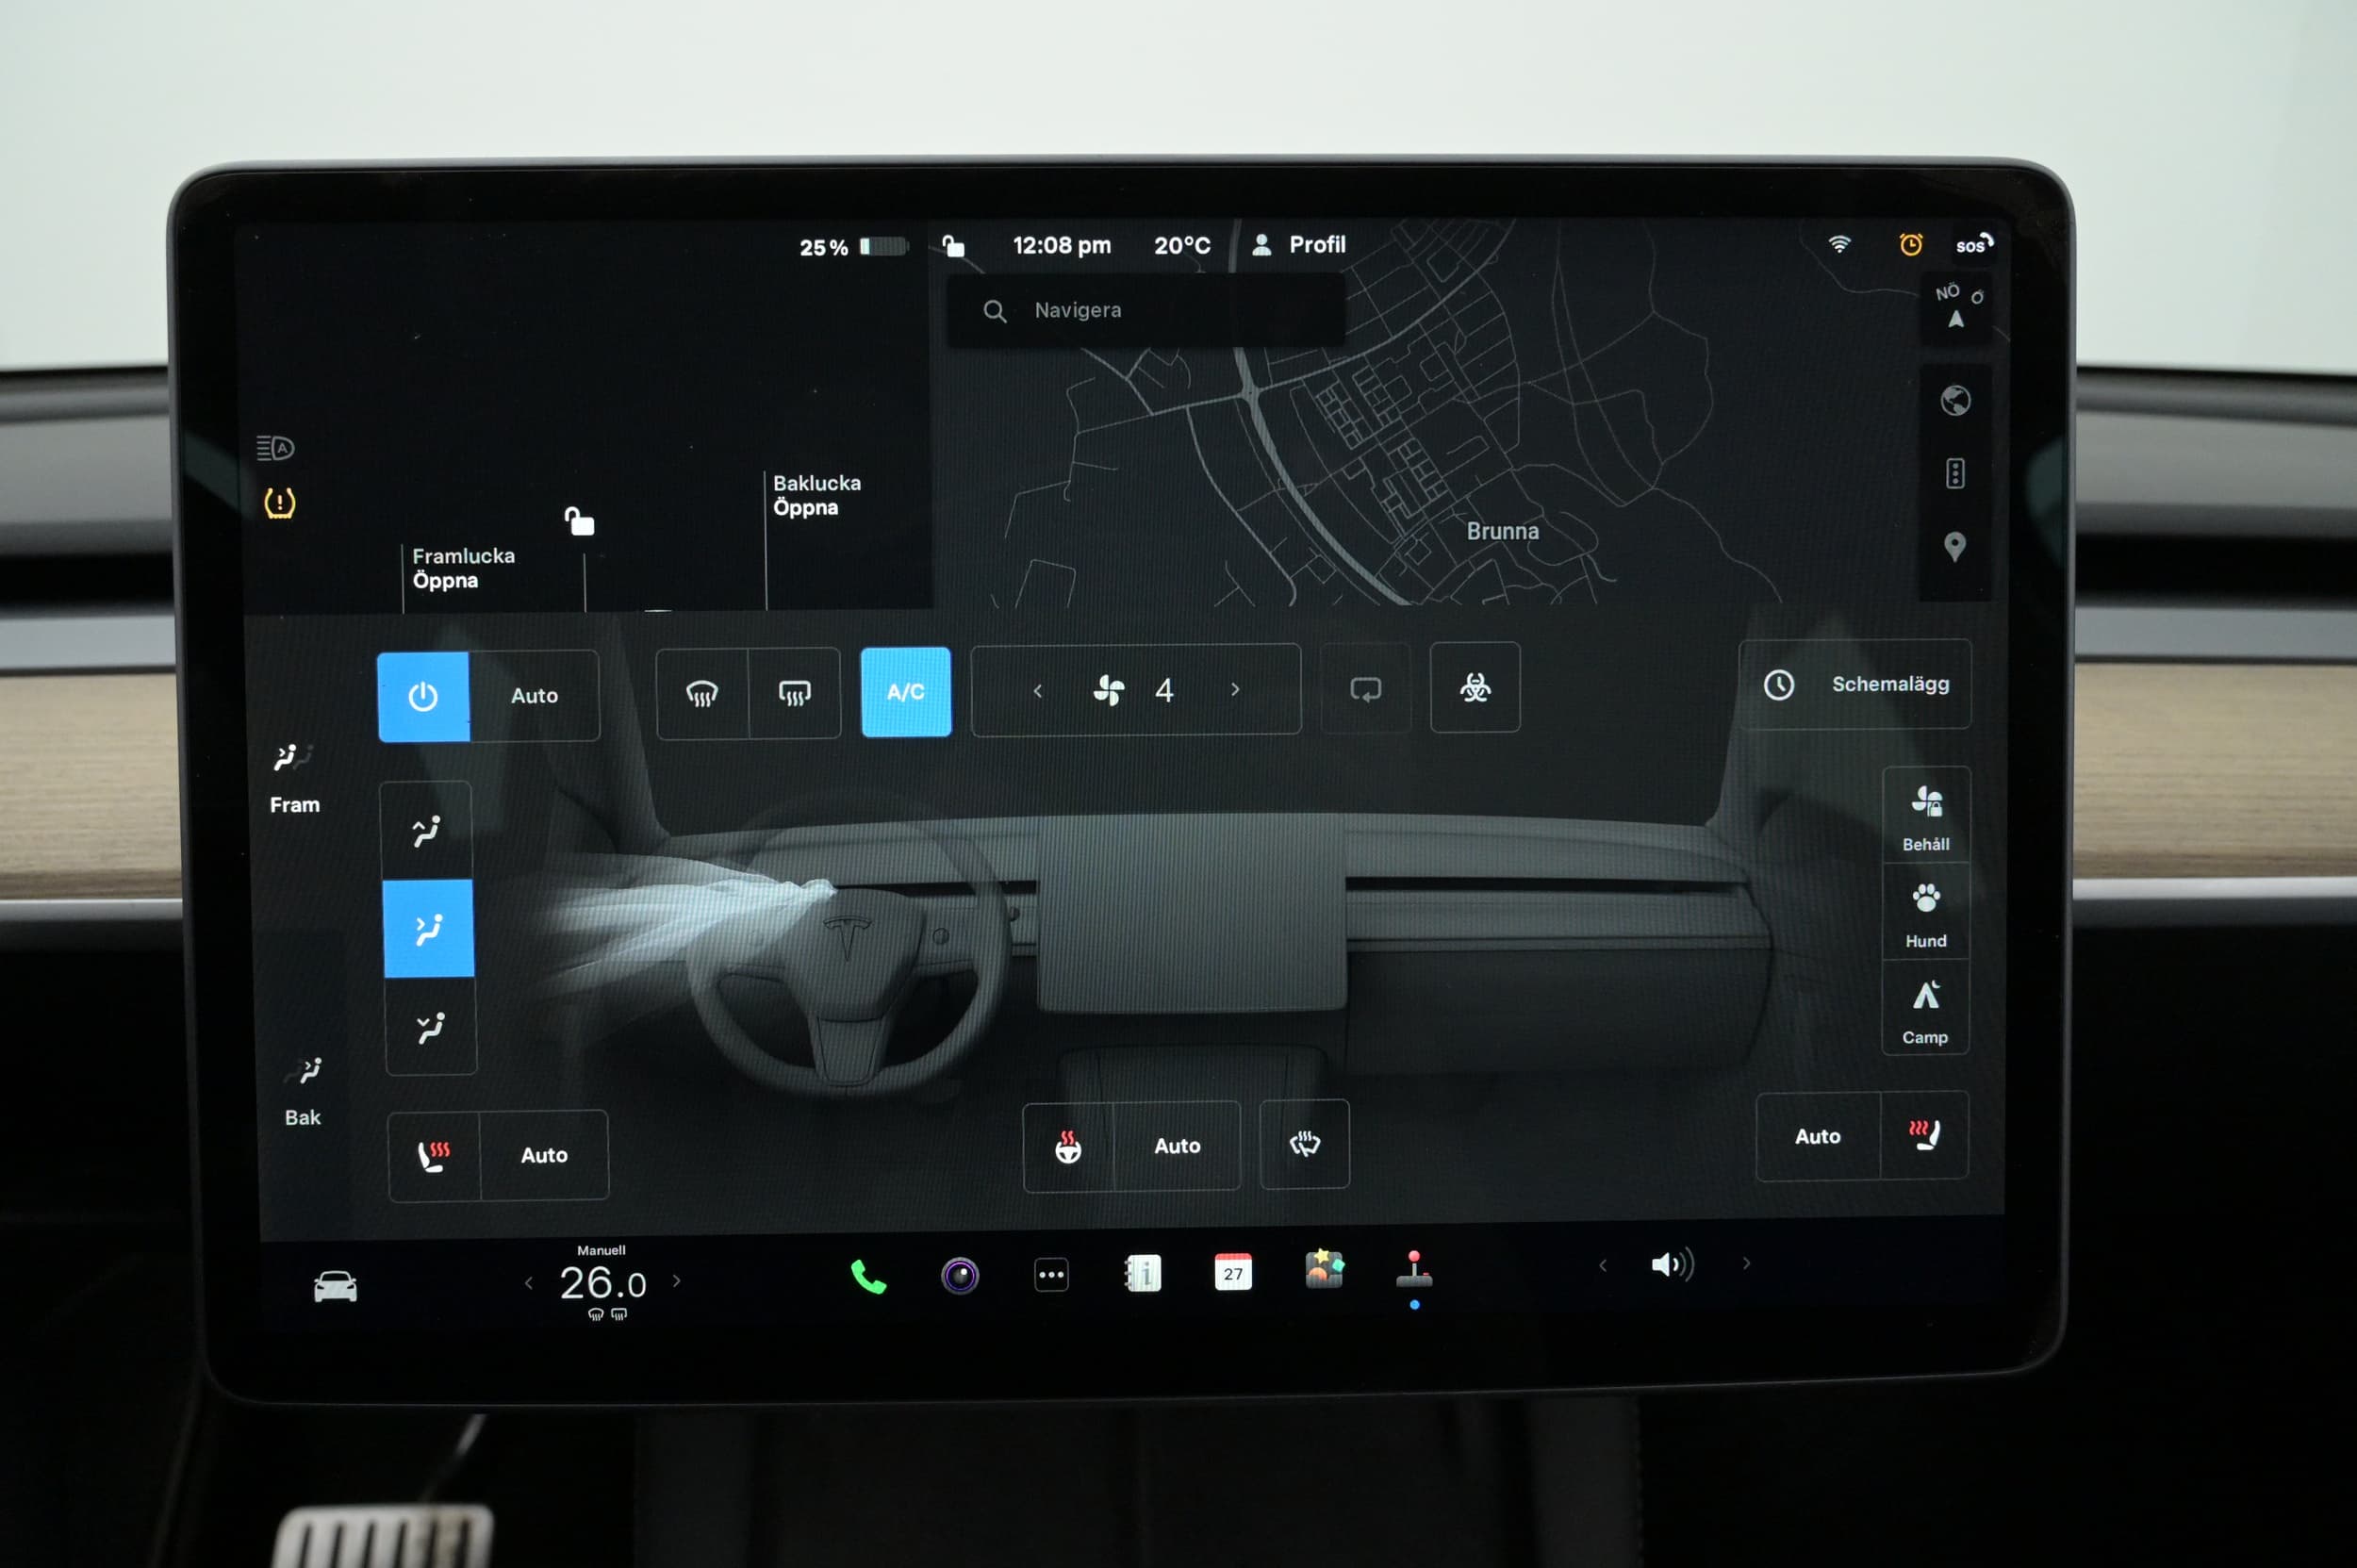The width and height of the screenshot is (2357, 1568).
Task: Select feet-level airflow direction (bottom option)
Action: 430,1026
